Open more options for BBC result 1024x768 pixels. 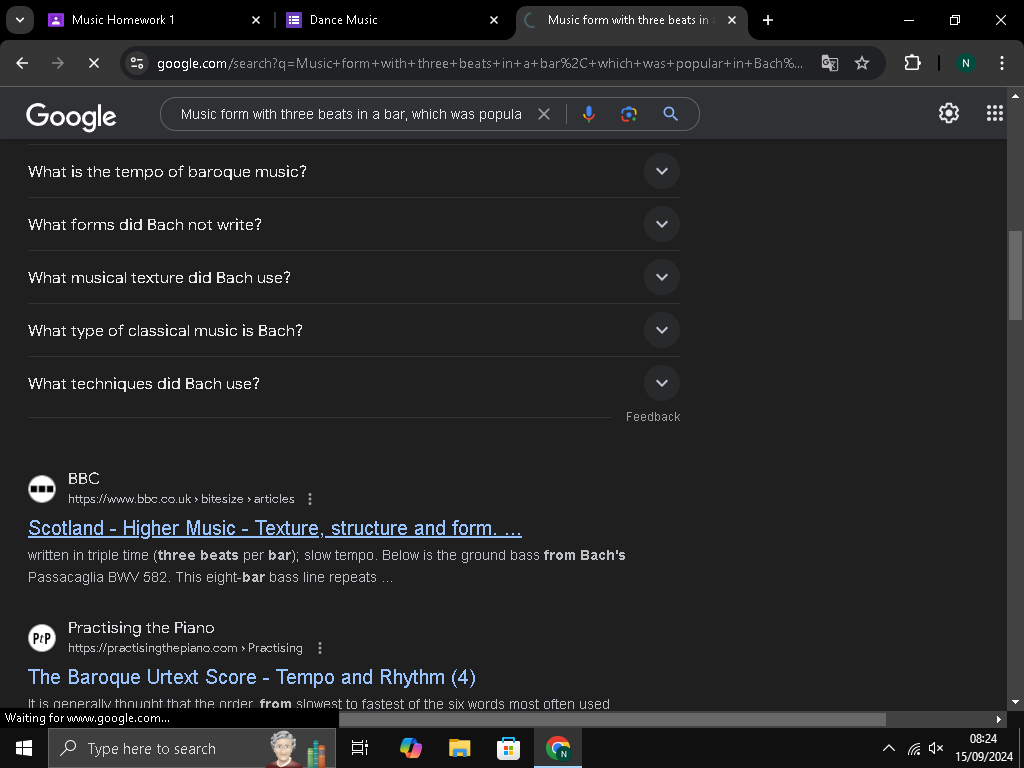point(310,499)
